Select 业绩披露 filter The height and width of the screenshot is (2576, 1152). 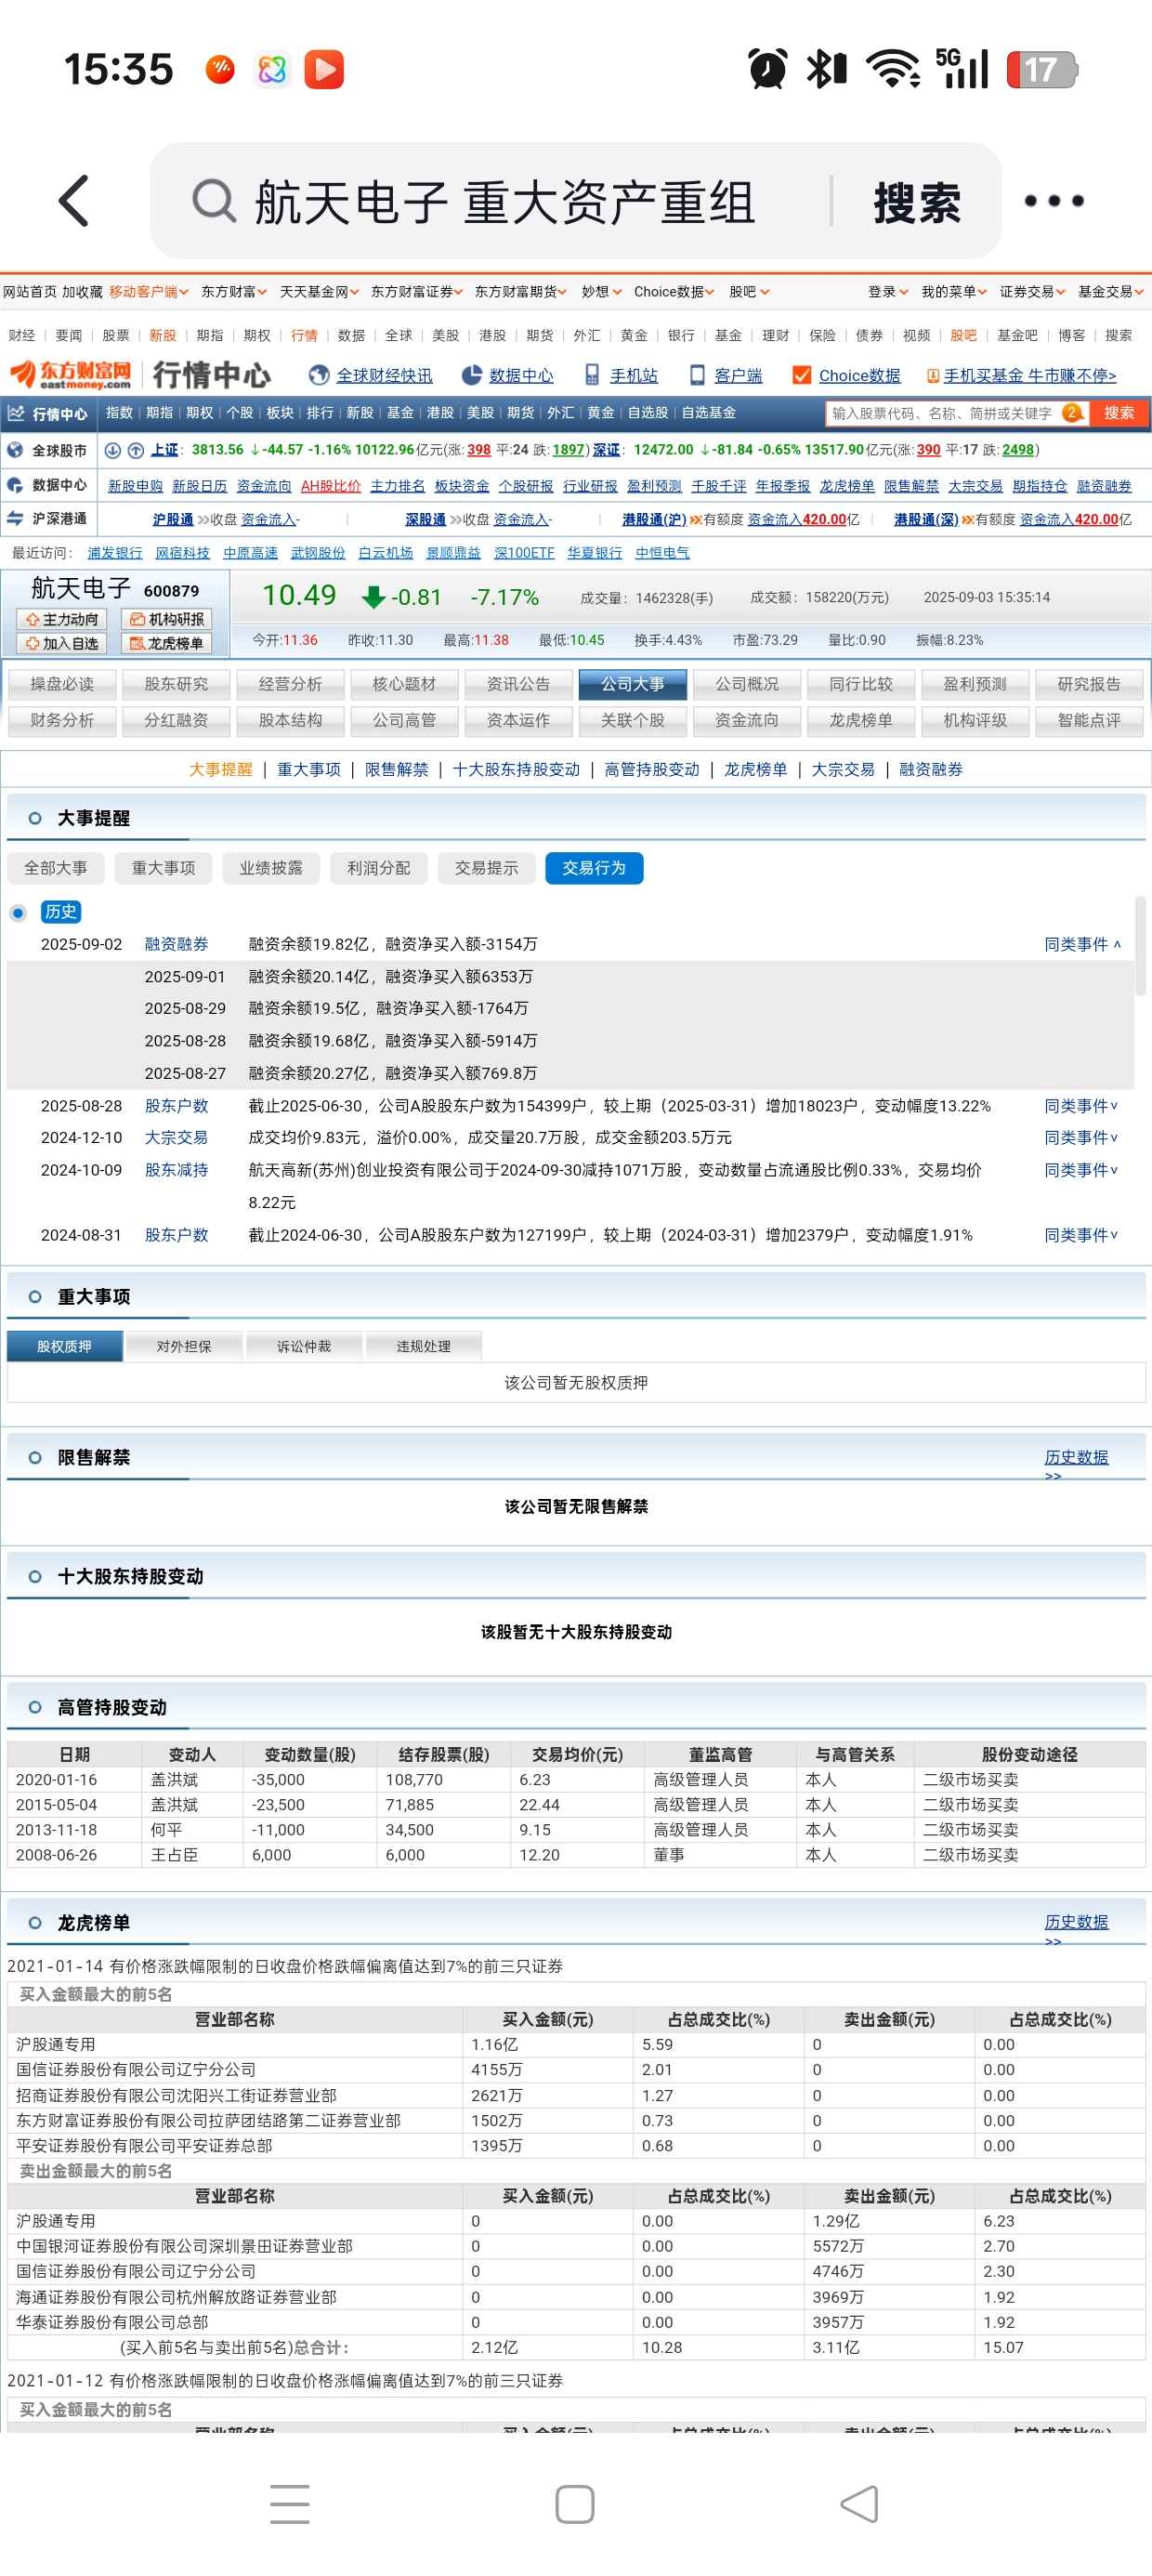[271, 868]
